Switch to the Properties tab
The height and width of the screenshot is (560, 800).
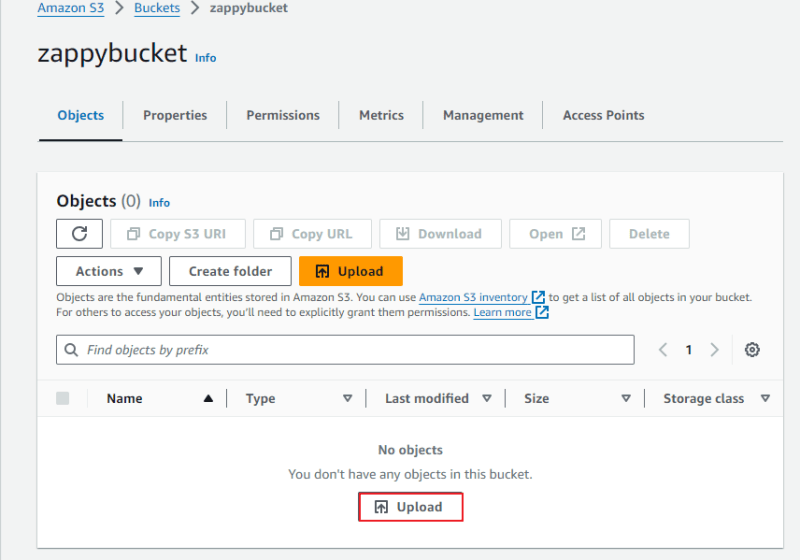(x=175, y=115)
